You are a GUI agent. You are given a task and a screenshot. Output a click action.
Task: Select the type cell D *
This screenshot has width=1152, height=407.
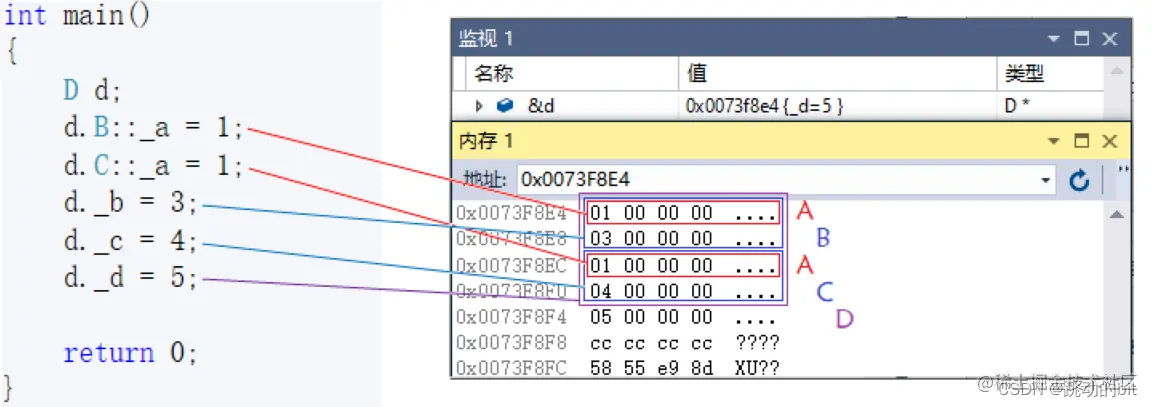point(1019,107)
